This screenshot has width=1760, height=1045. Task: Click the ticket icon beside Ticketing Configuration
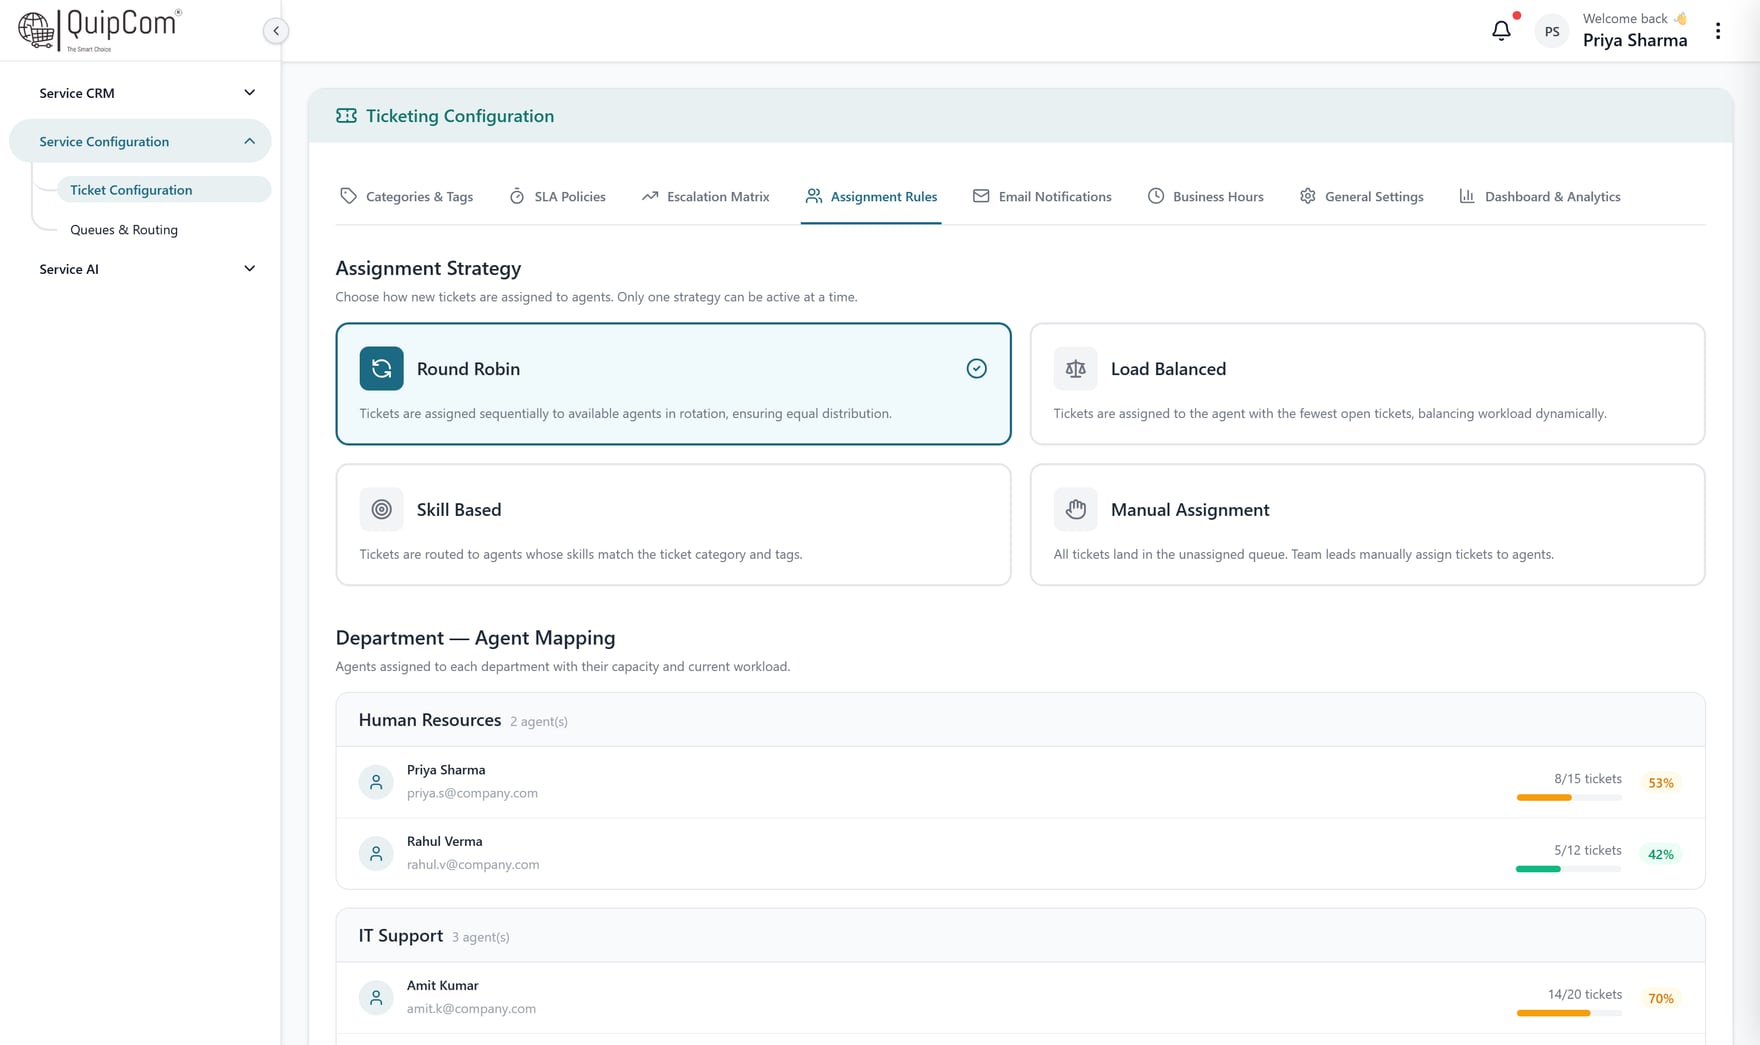click(x=346, y=116)
